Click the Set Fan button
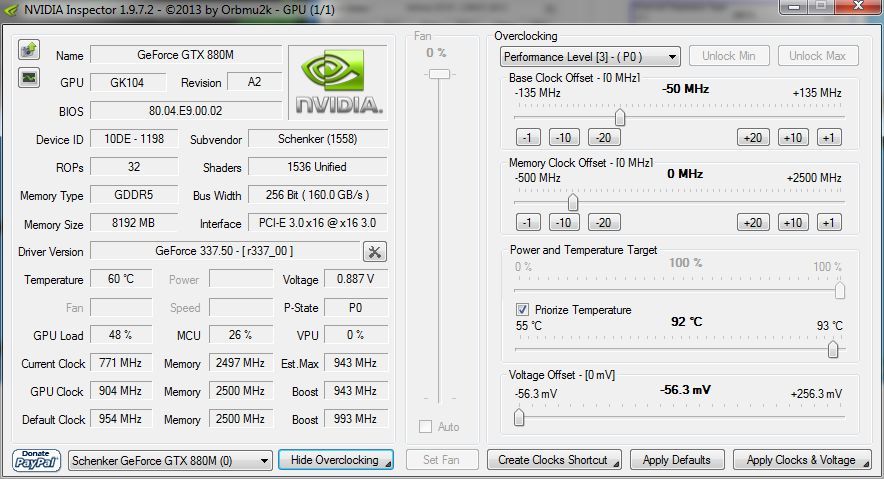884x479 pixels. tap(442, 460)
